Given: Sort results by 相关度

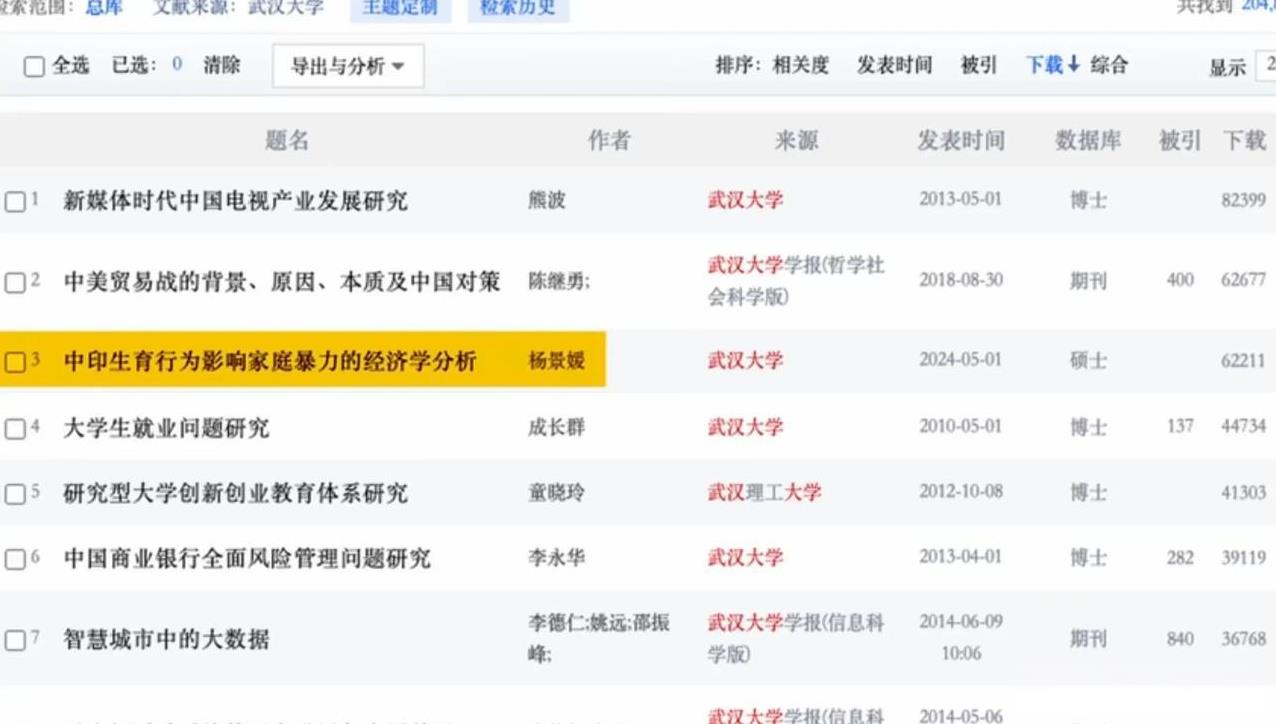Looking at the screenshot, I should coord(801,65).
